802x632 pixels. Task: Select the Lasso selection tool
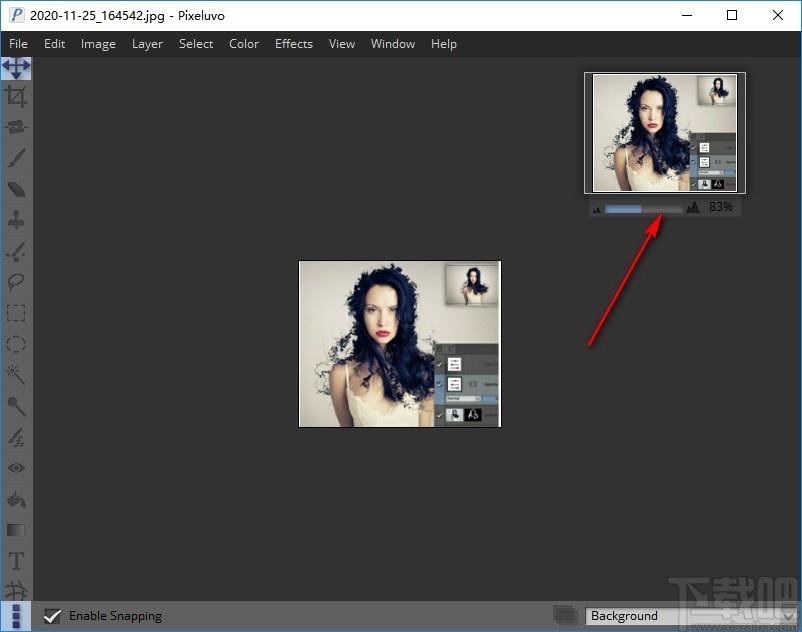pos(16,282)
